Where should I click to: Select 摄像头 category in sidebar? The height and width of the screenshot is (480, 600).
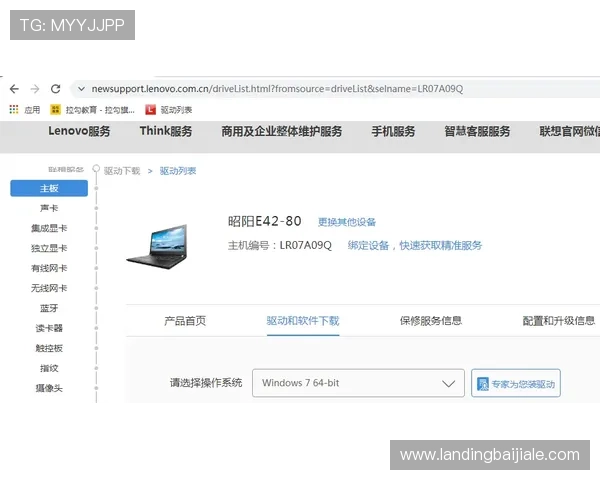tap(49, 388)
